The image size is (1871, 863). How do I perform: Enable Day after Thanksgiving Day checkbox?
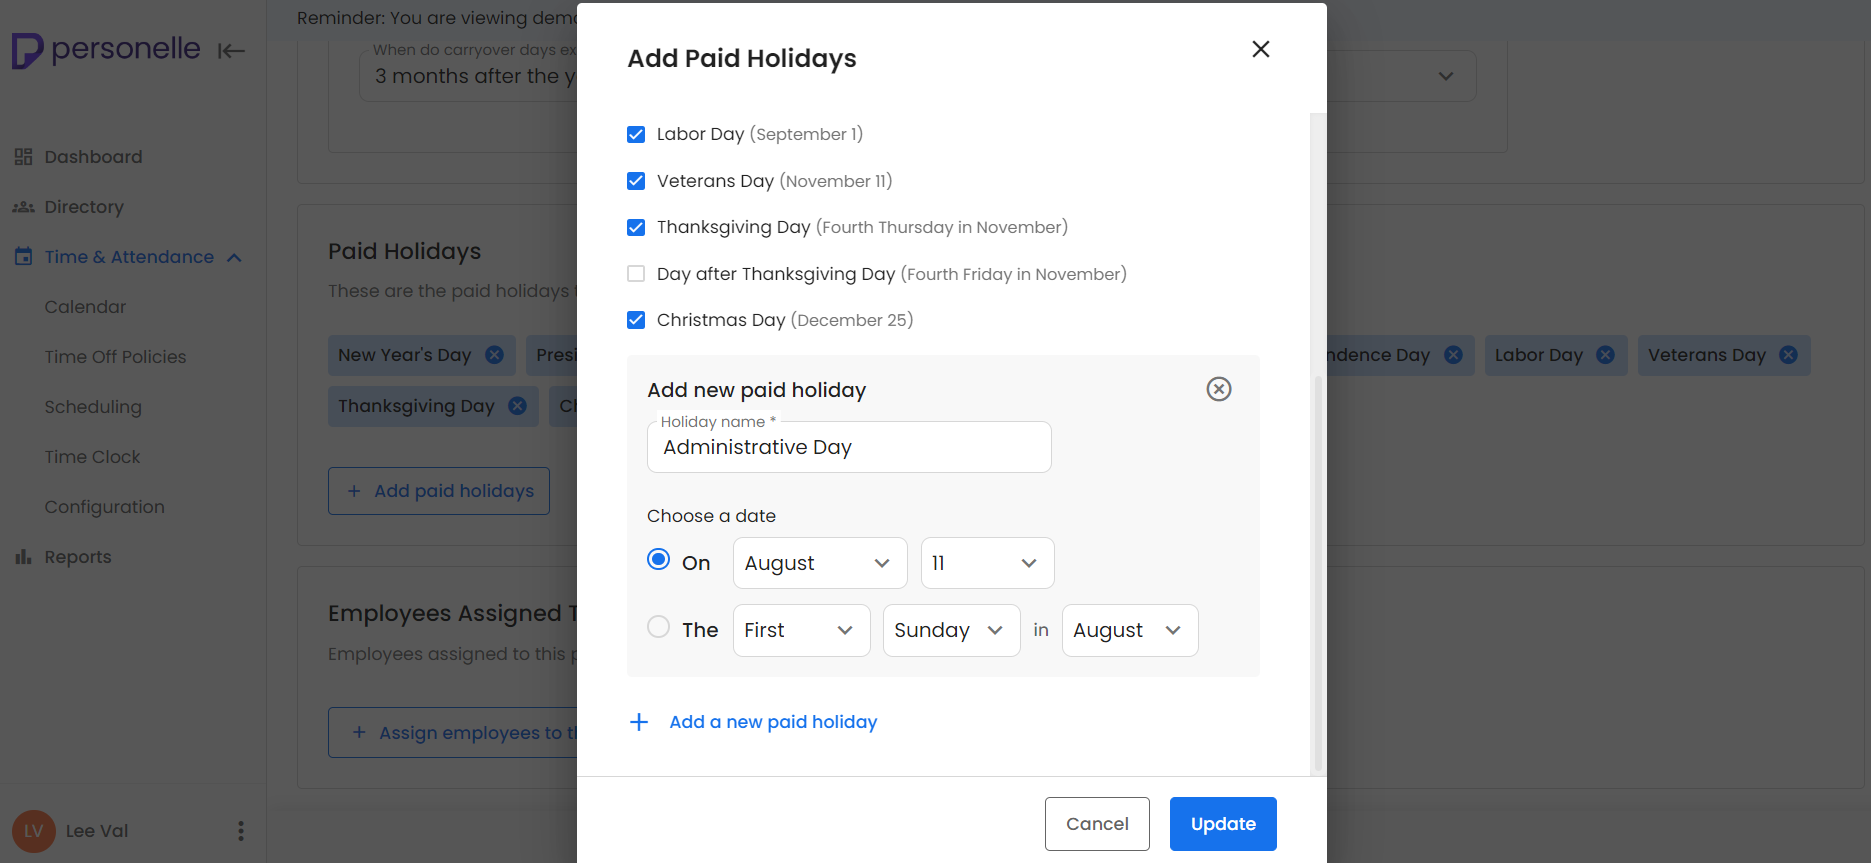click(x=636, y=274)
